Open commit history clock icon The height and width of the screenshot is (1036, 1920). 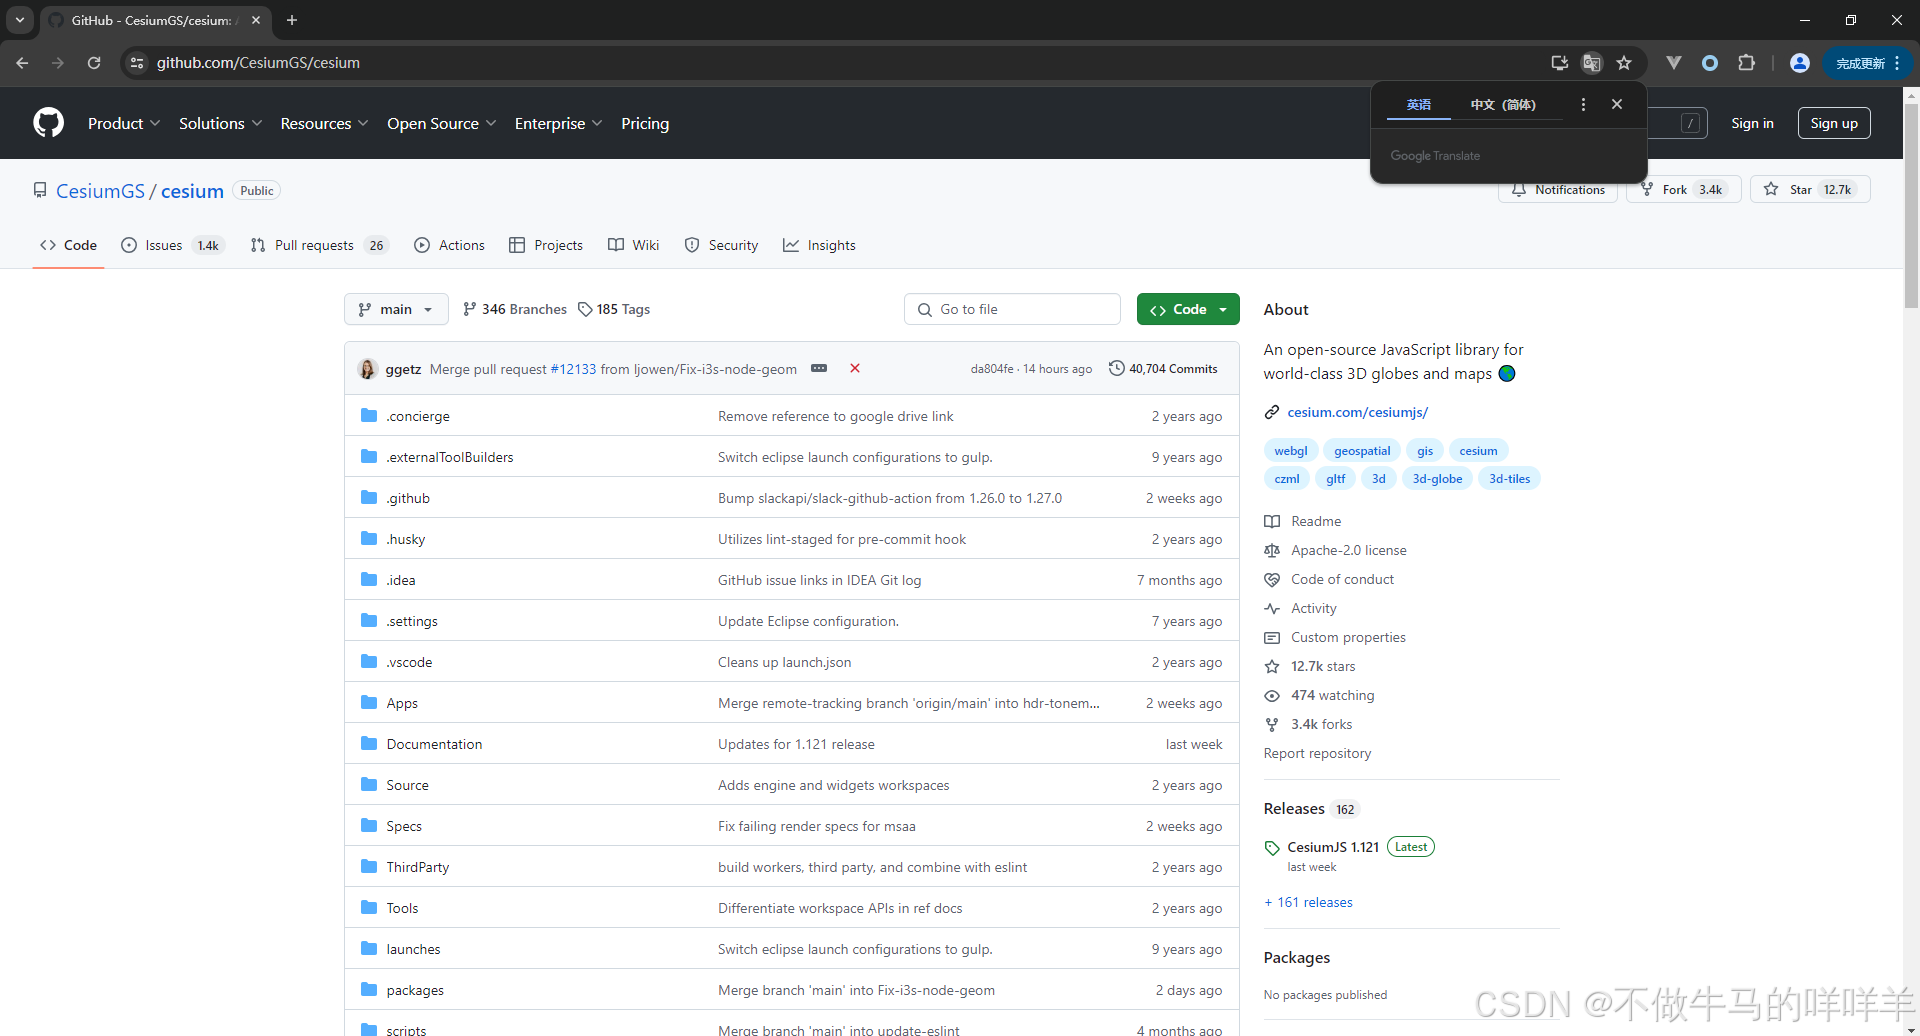pyautogui.click(x=1116, y=368)
